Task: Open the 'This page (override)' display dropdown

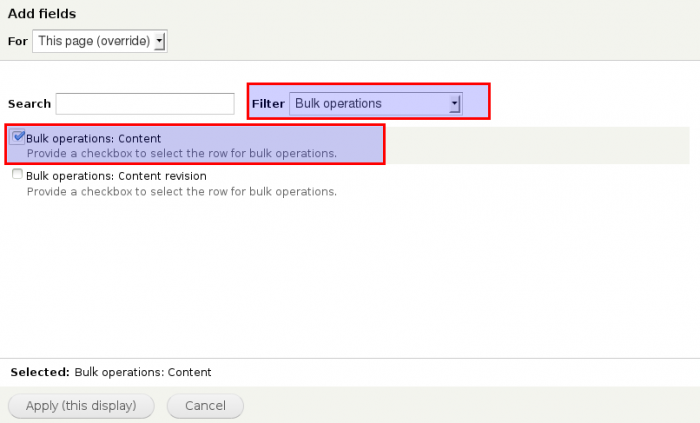Action: pyautogui.click(x=100, y=41)
